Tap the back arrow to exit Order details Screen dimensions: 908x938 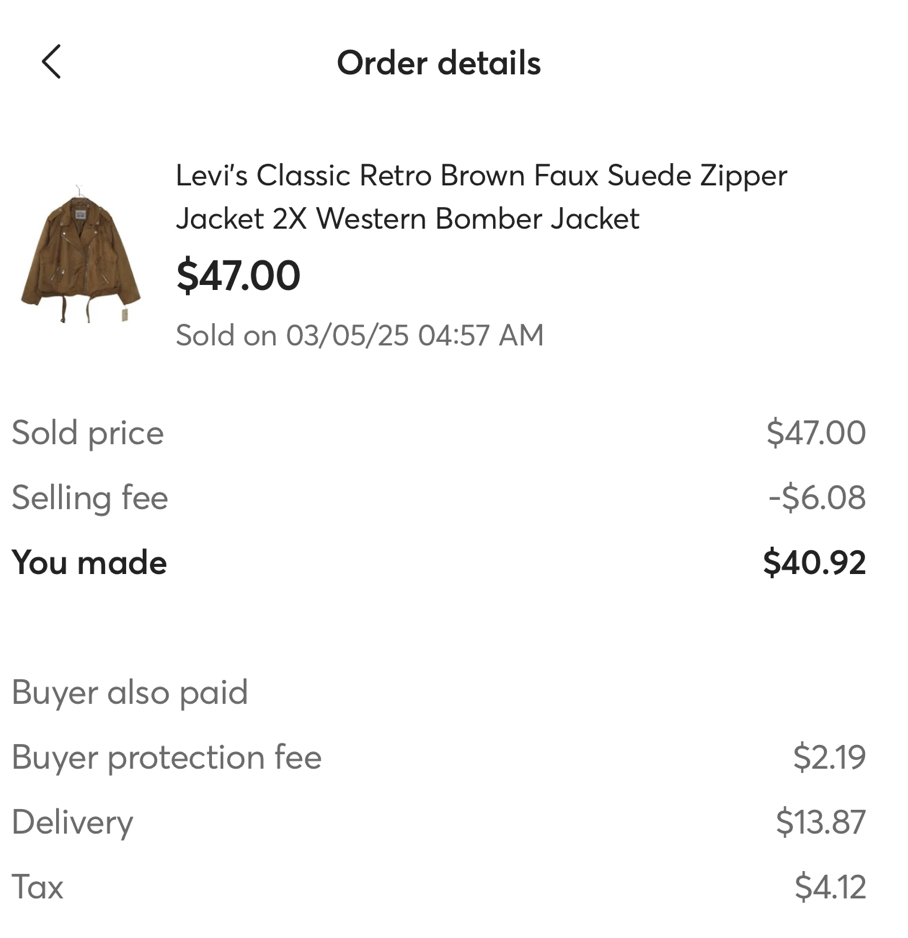pos(51,62)
